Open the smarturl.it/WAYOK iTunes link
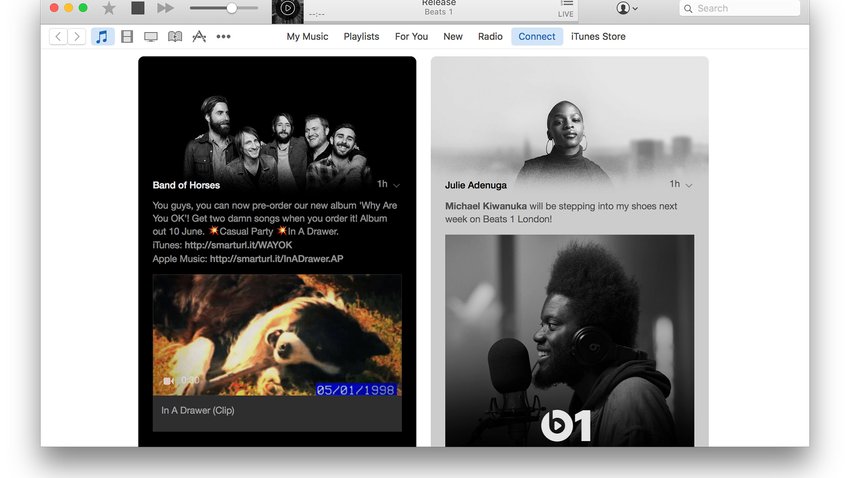This screenshot has height=478, width=850. click(x=238, y=245)
